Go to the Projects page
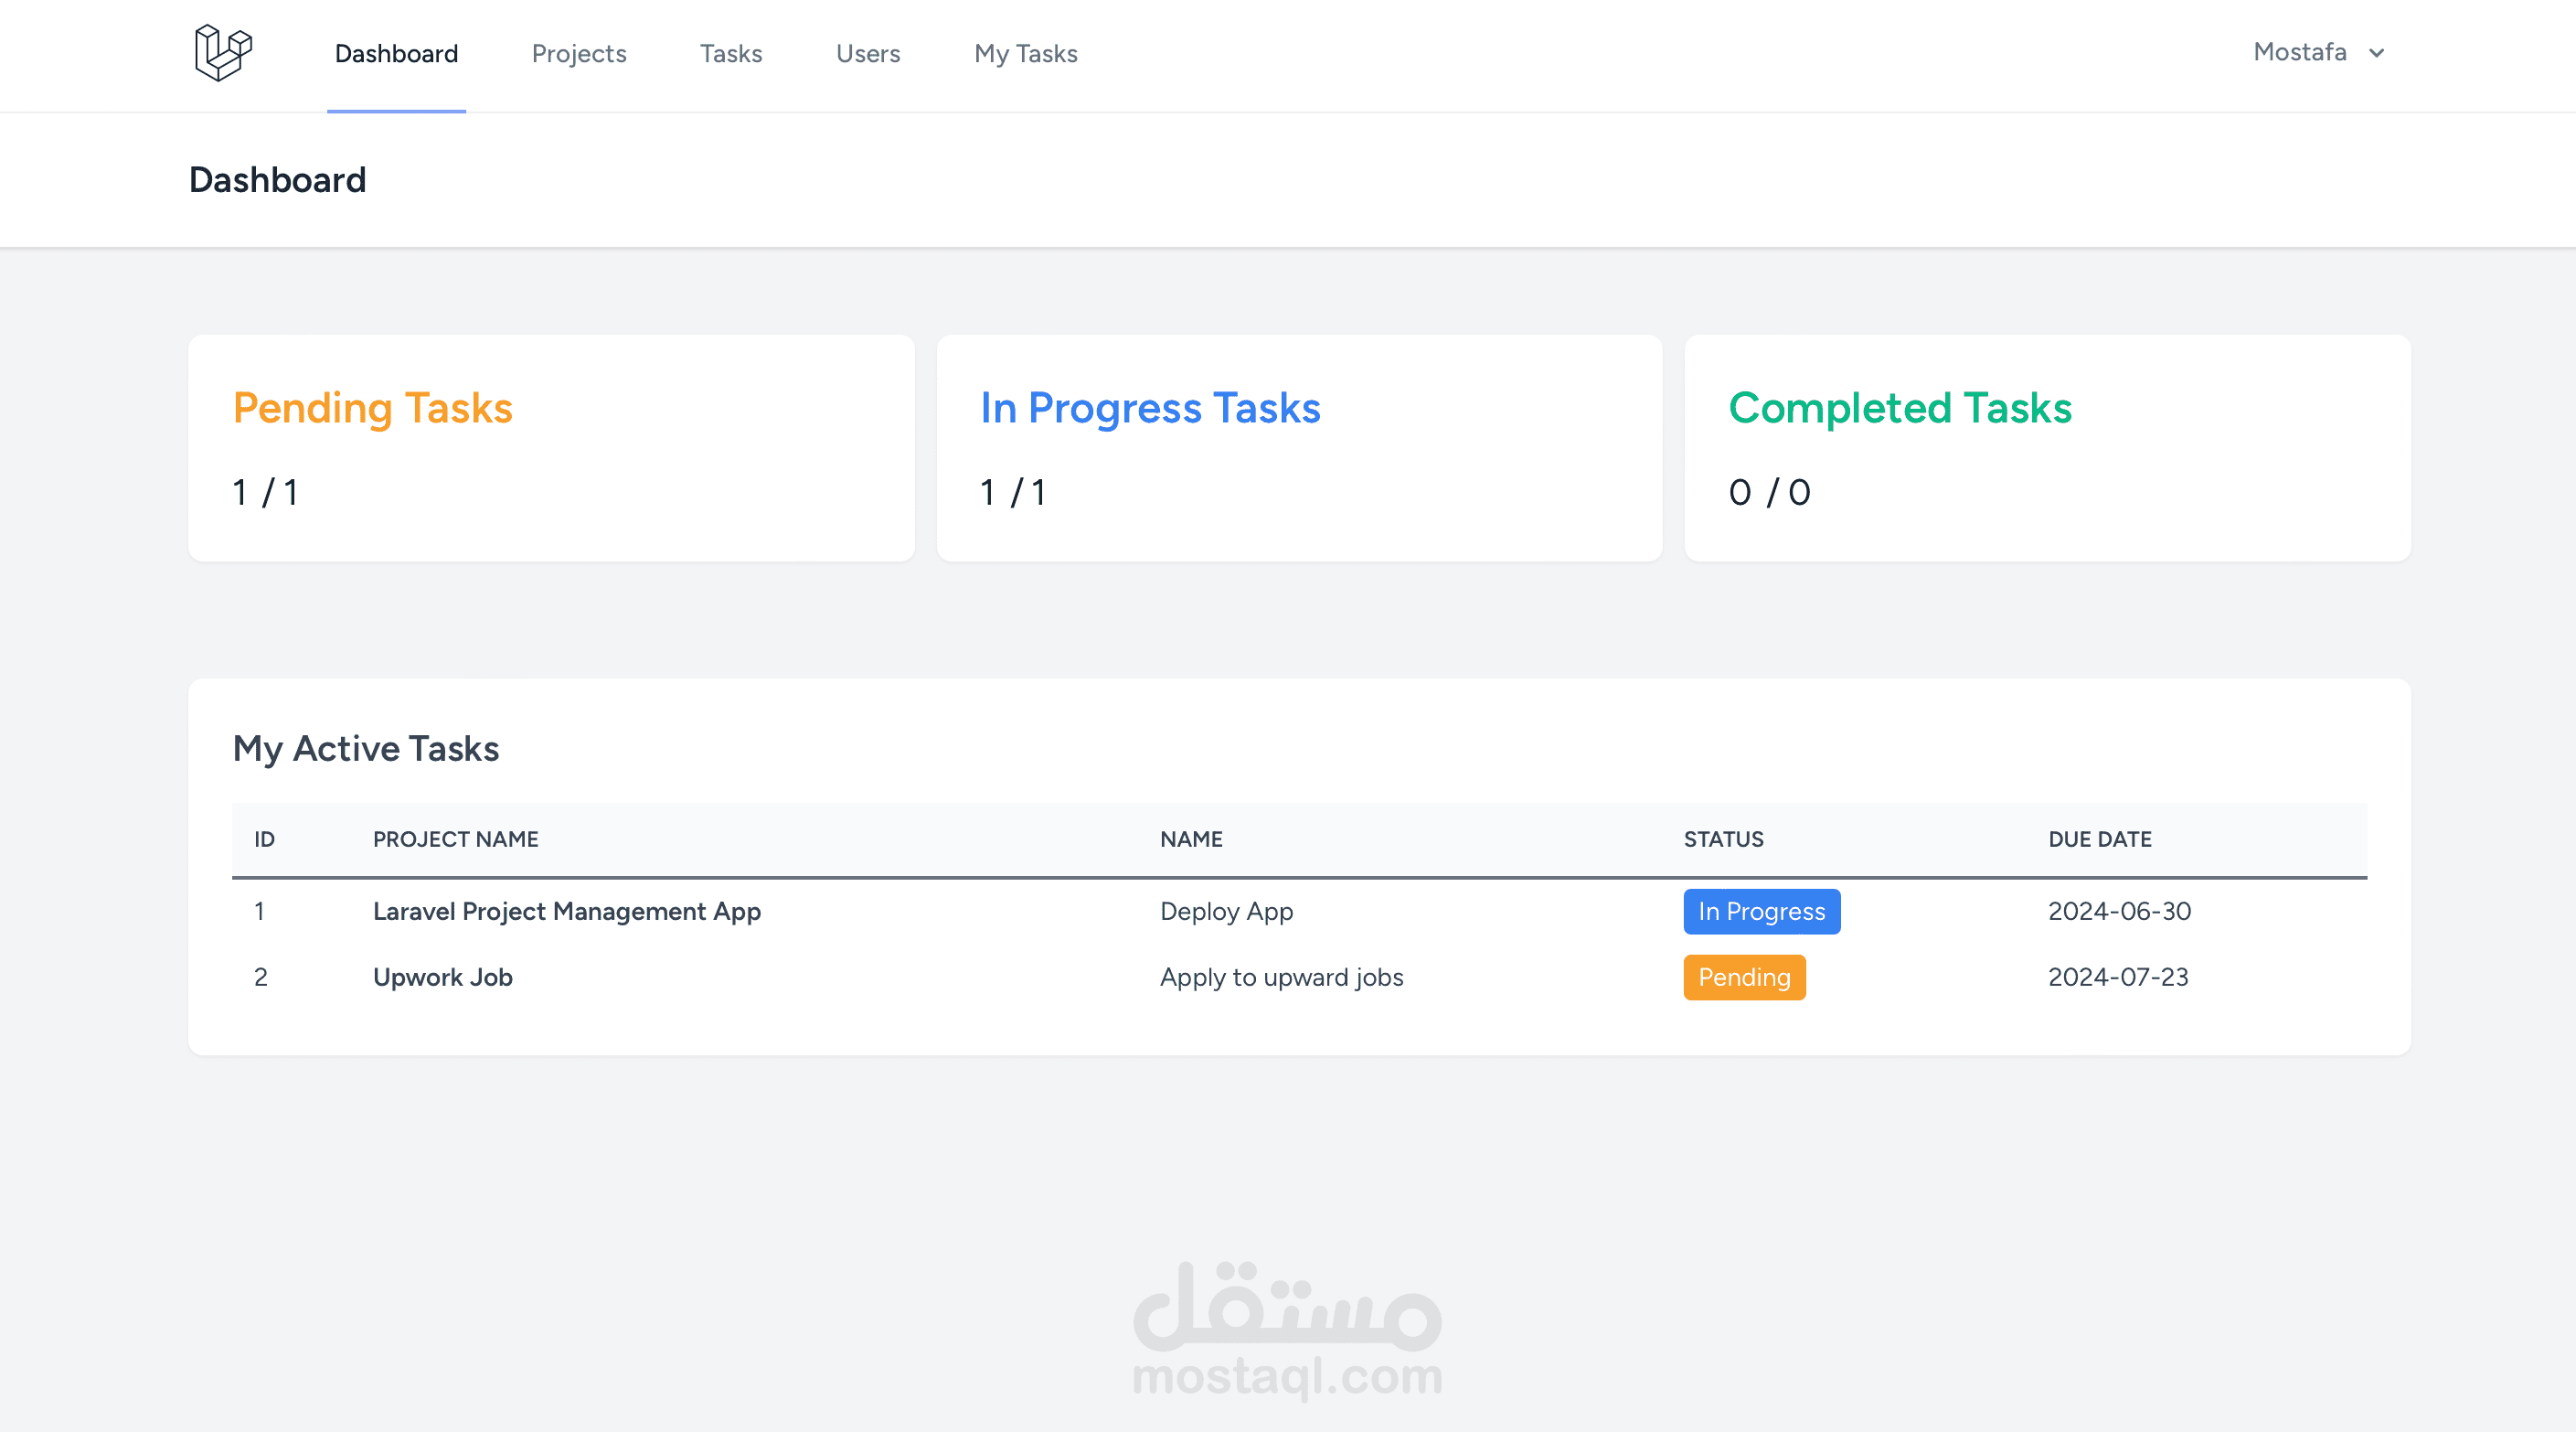Image resolution: width=2576 pixels, height=1432 pixels. pyautogui.click(x=579, y=54)
